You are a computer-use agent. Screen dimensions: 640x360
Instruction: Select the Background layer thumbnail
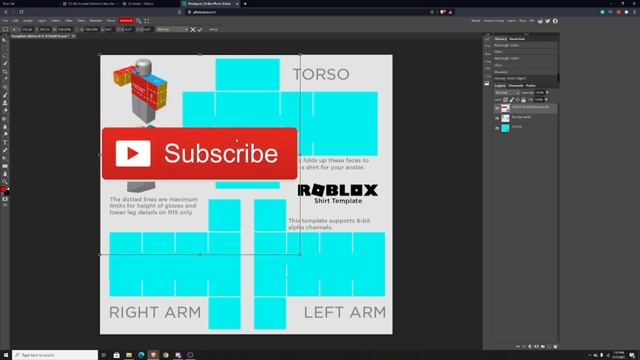point(505,118)
